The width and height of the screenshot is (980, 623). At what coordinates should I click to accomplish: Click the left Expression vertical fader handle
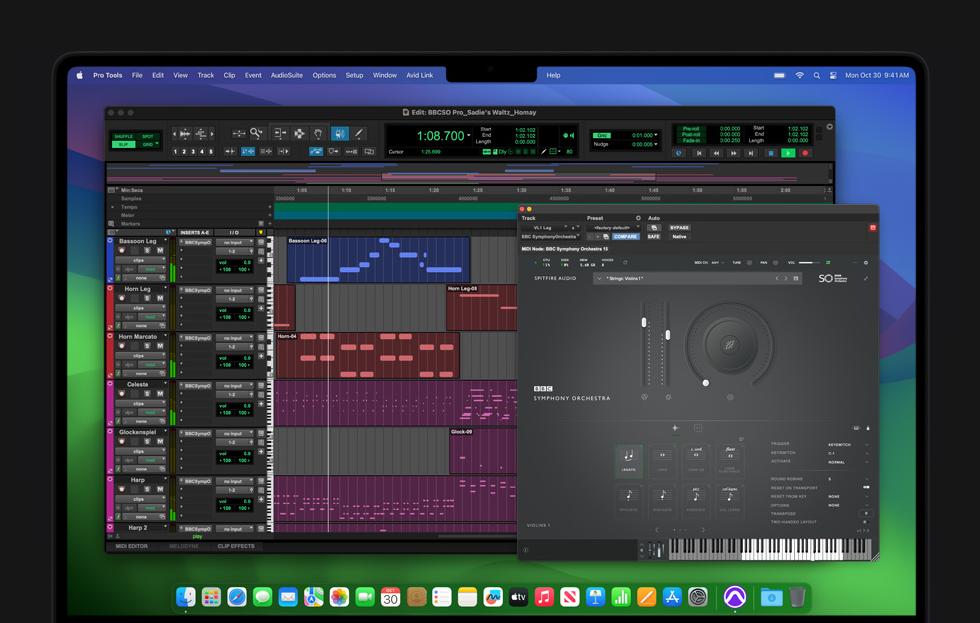point(644,322)
